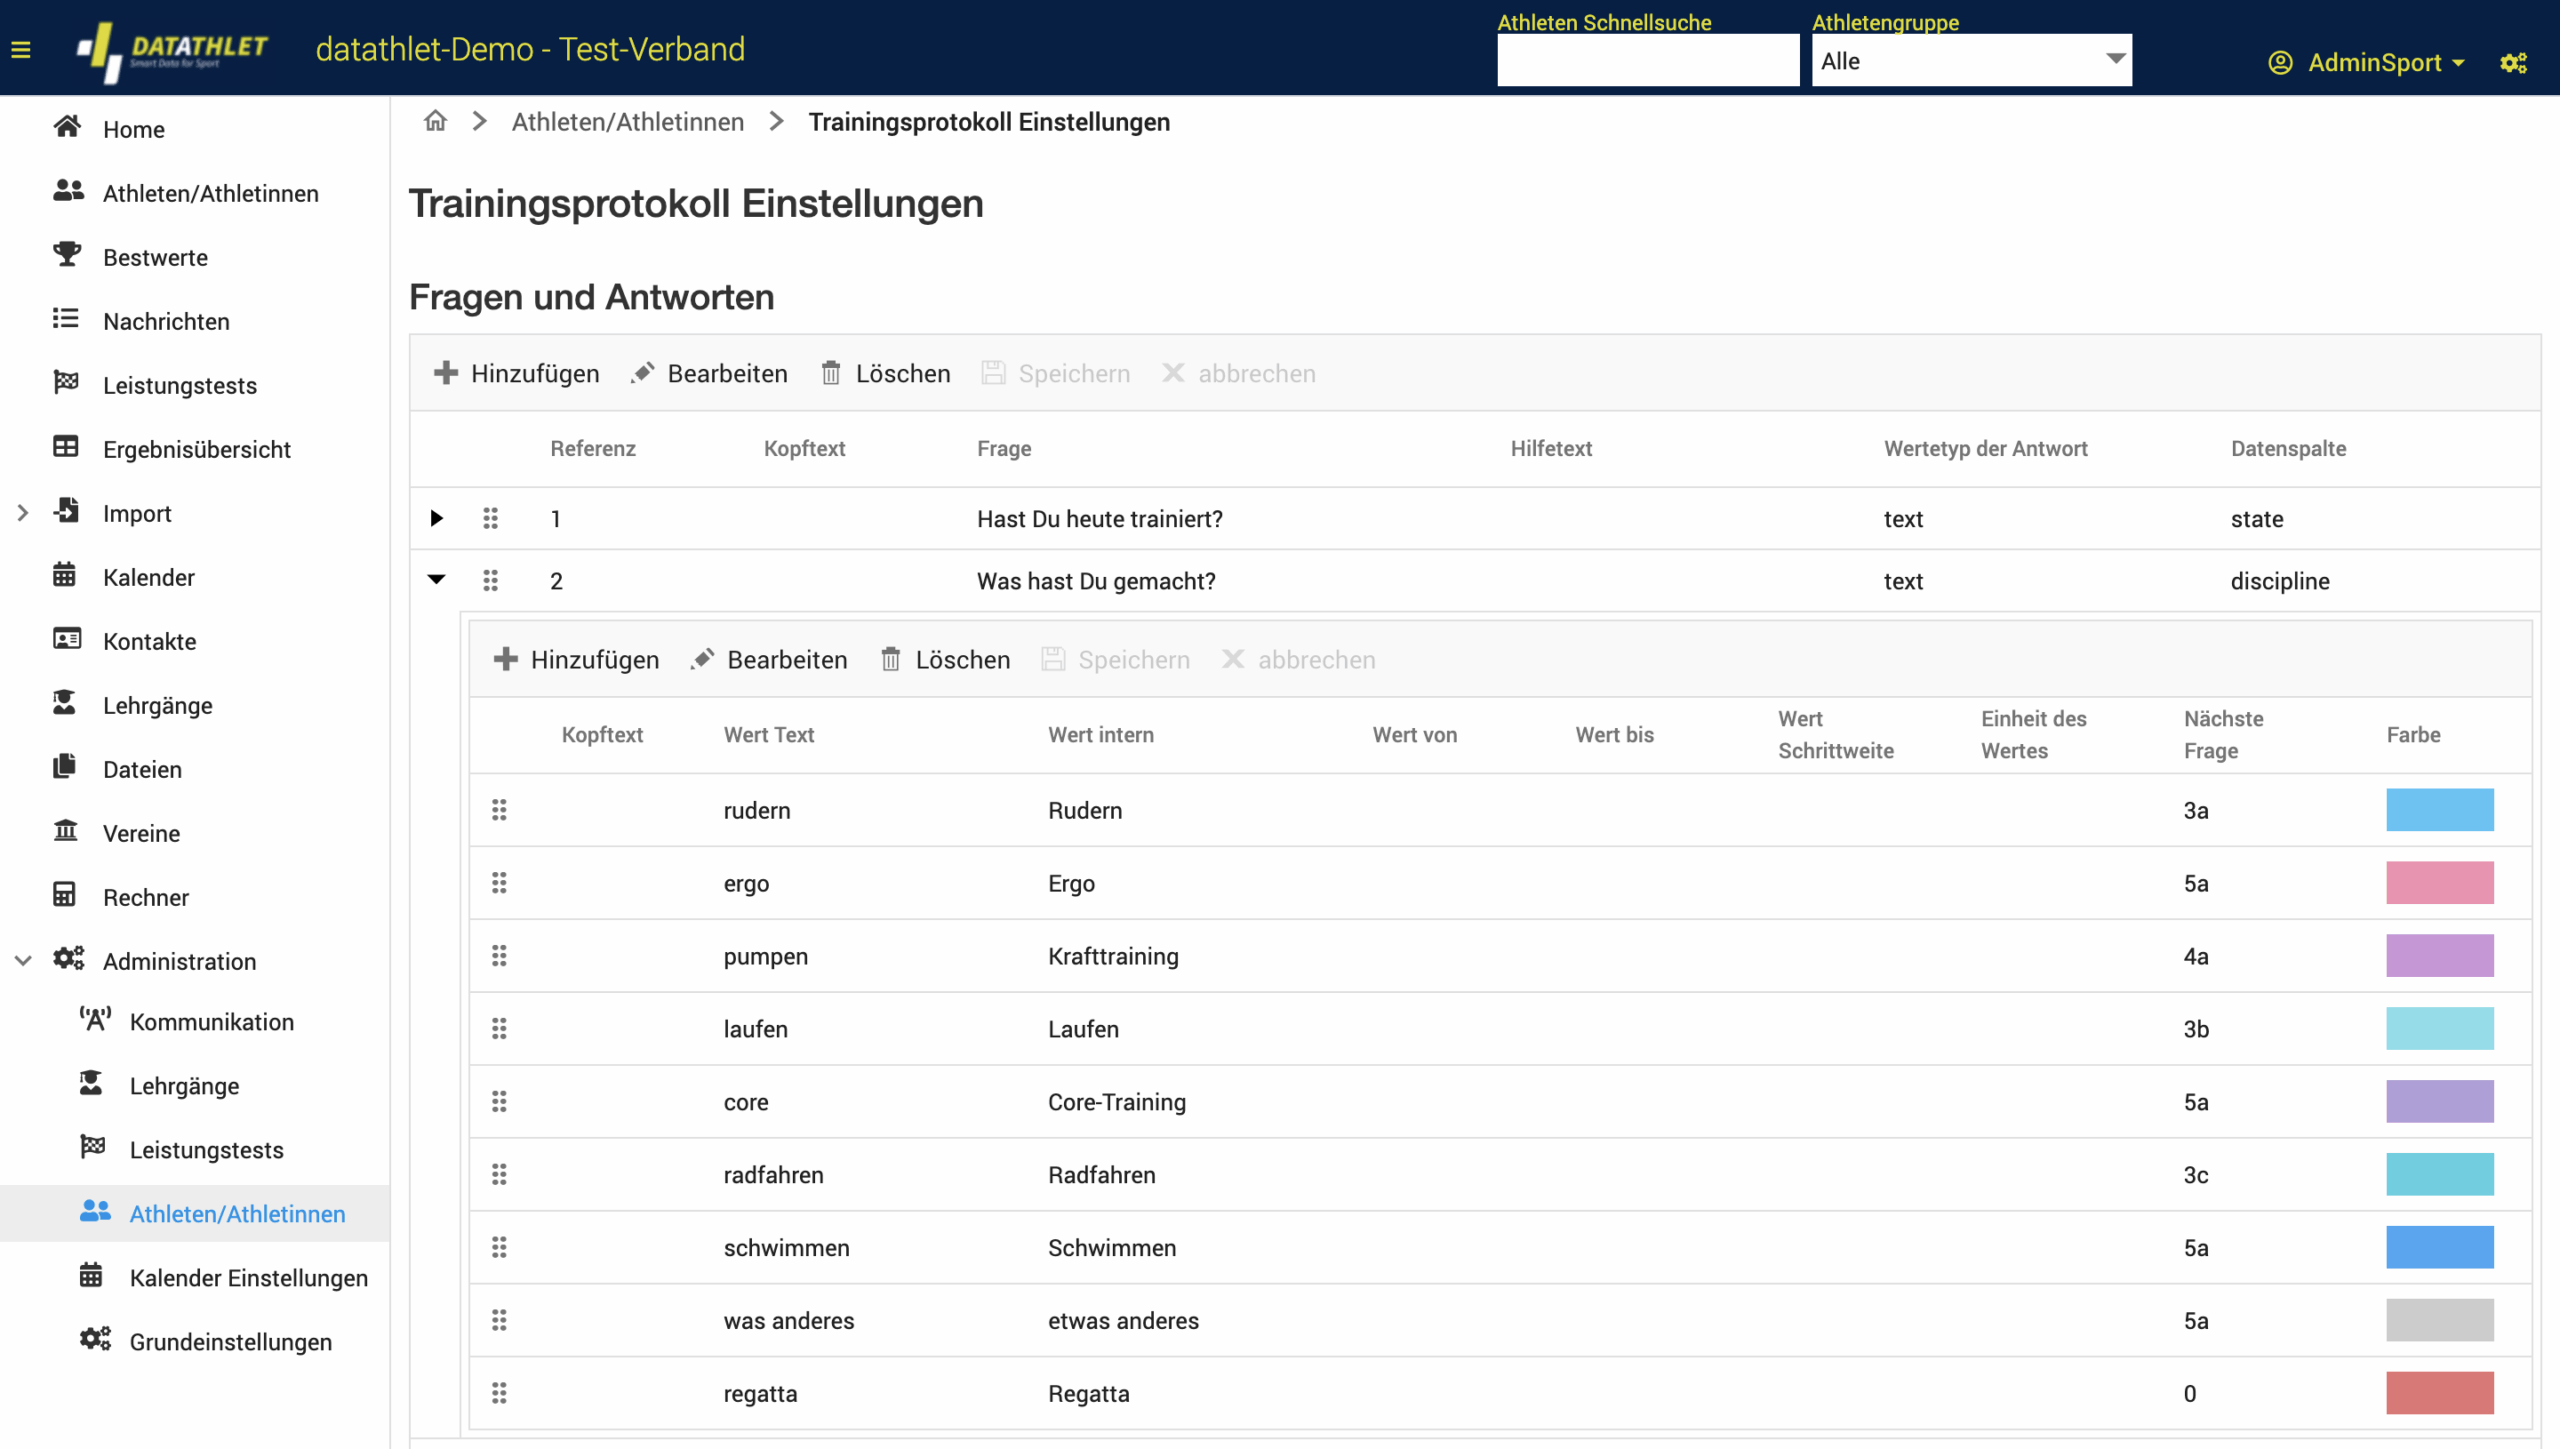The image size is (2560, 1449).
Task: Click the Rechner calculator icon
Action: 65,895
